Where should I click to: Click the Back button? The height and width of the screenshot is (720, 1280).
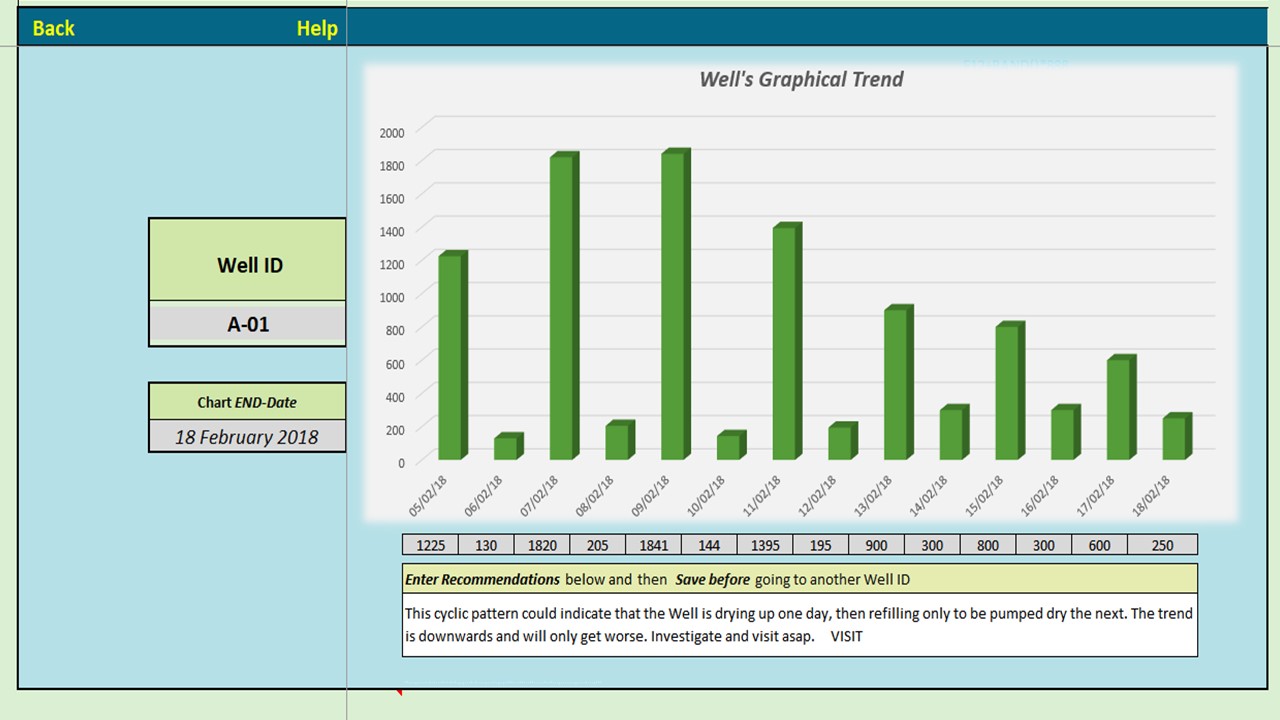click(x=53, y=28)
